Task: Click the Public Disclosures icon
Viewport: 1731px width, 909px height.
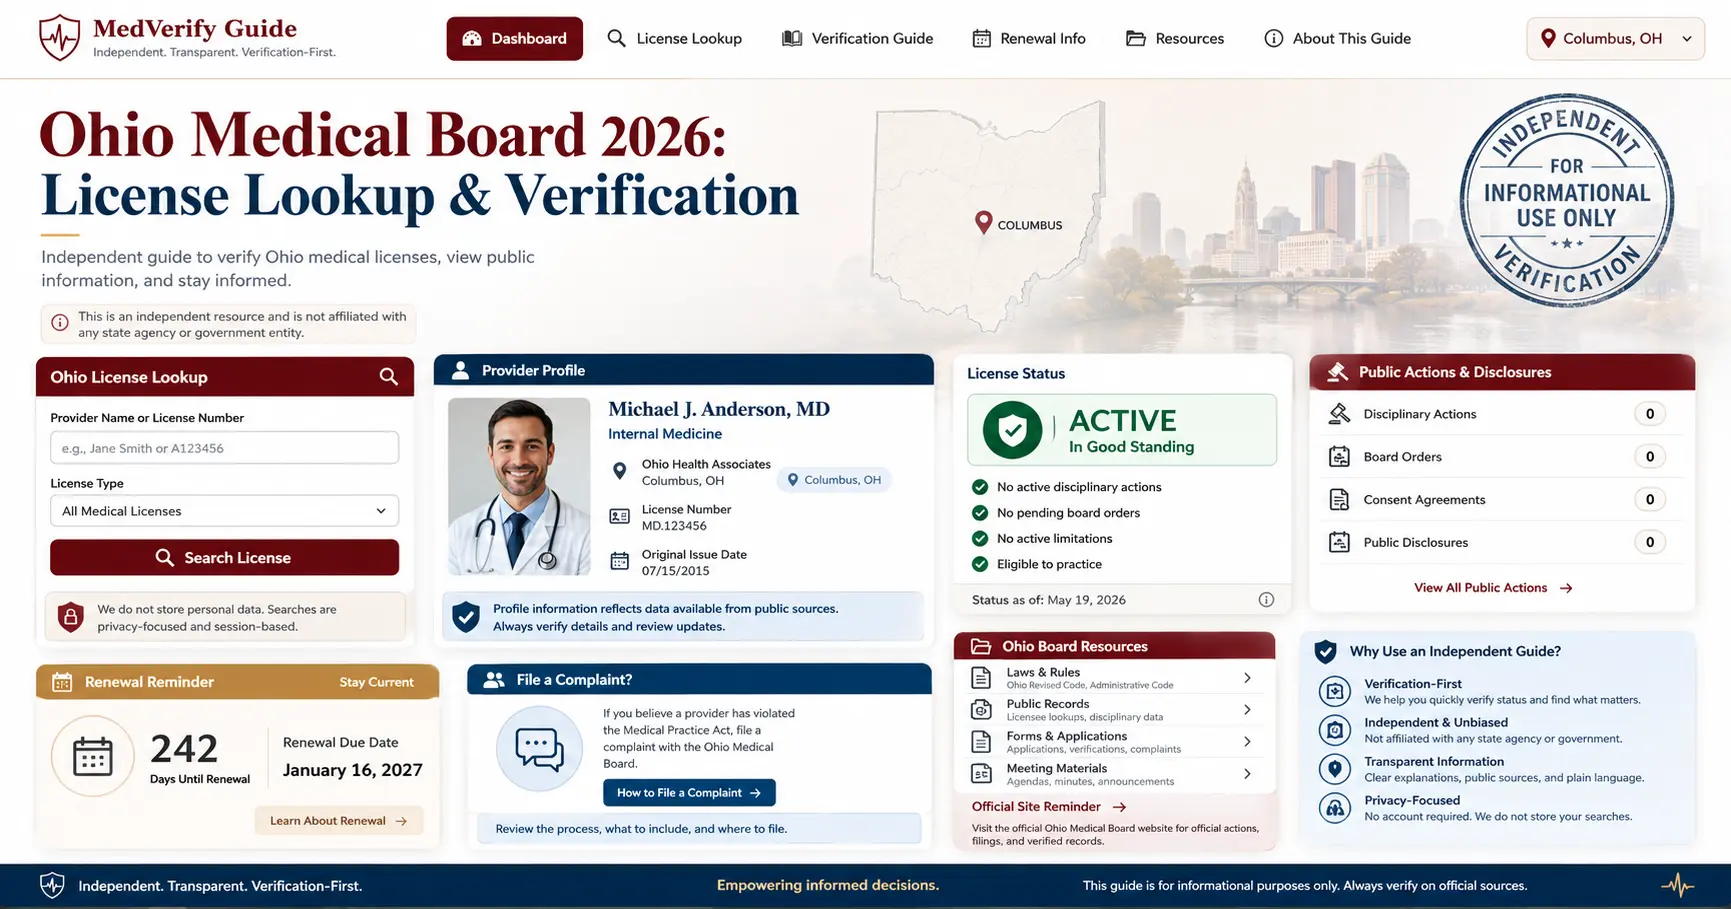Action: [1339, 543]
